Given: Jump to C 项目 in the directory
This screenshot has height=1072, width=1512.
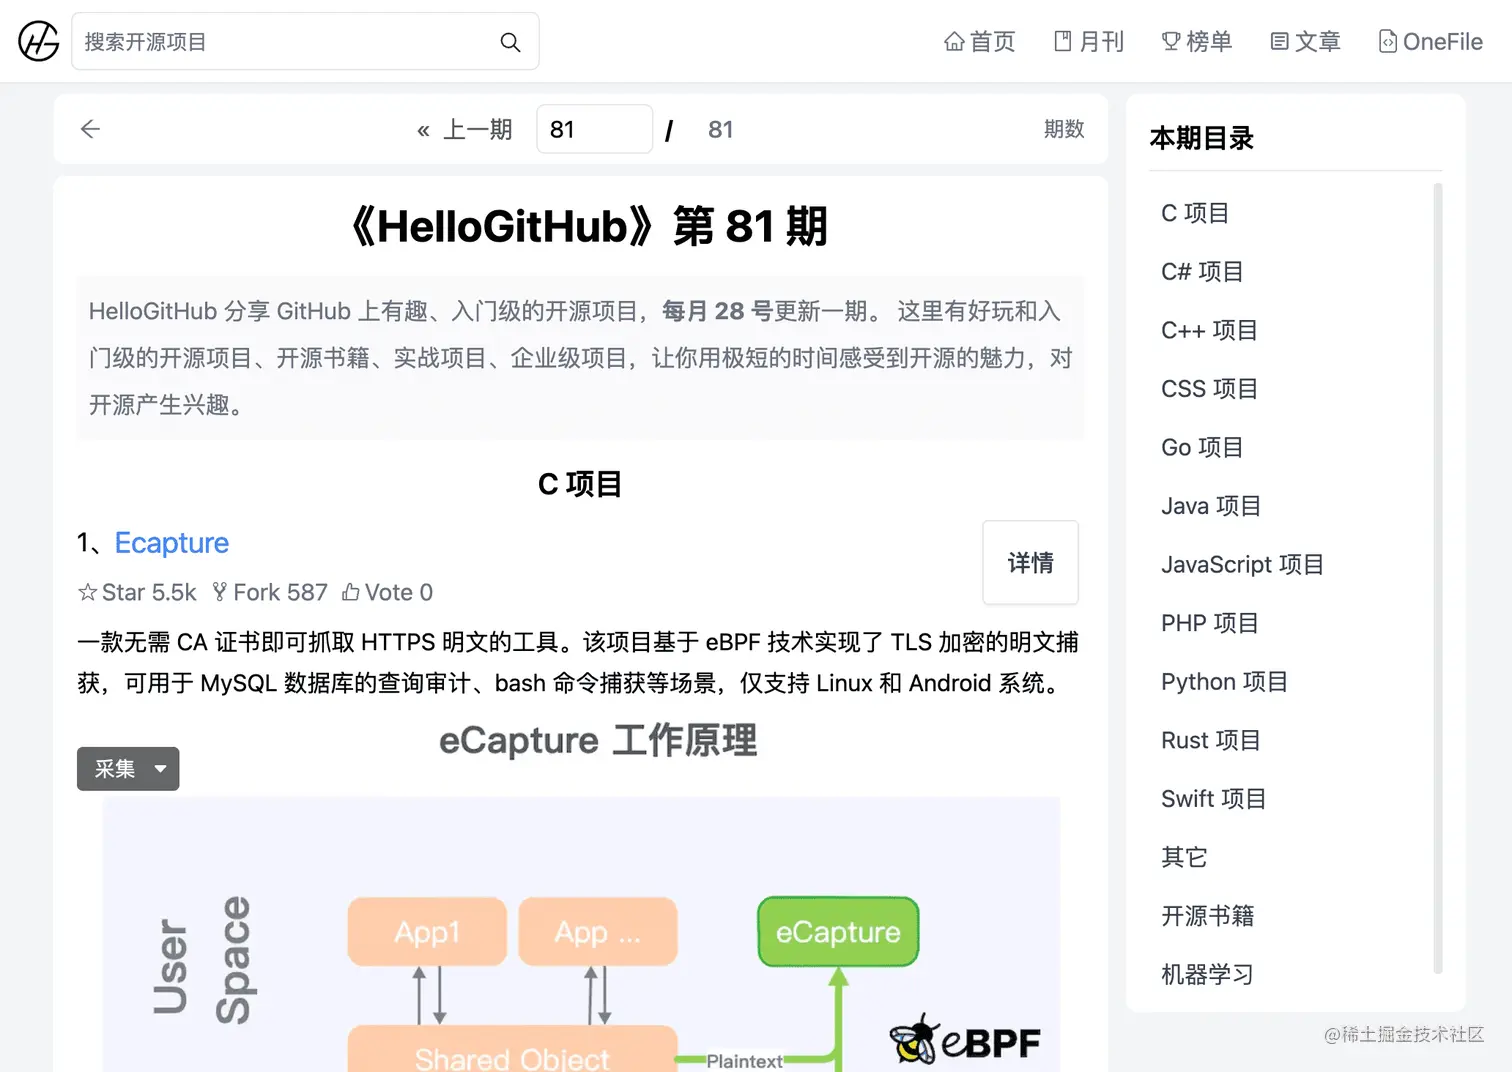Looking at the screenshot, I should (x=1195, y=213).
